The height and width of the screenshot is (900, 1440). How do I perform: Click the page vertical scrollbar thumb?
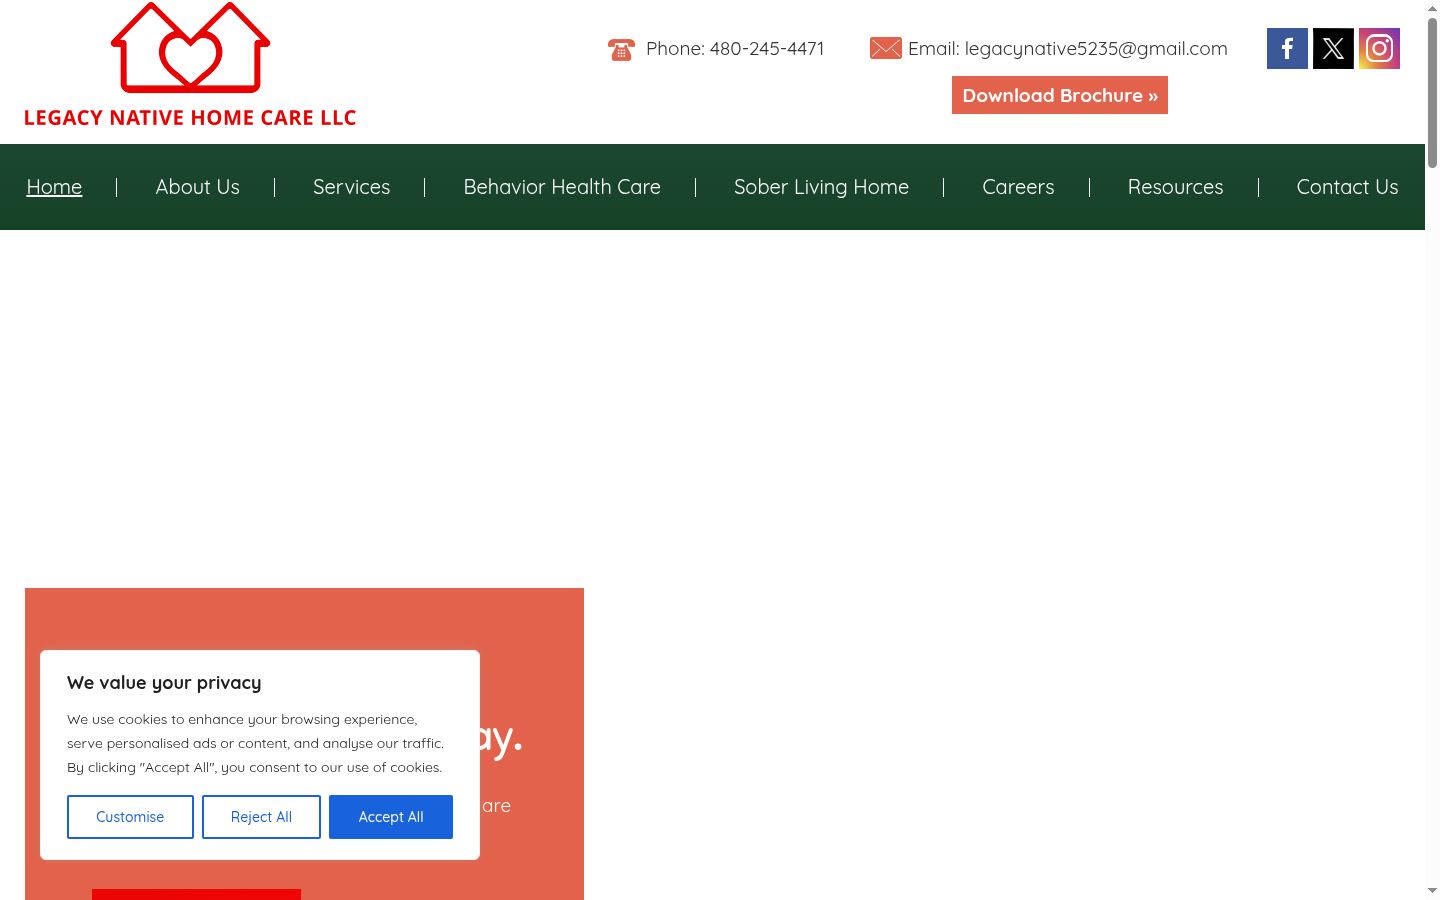tap(1432, 92)
